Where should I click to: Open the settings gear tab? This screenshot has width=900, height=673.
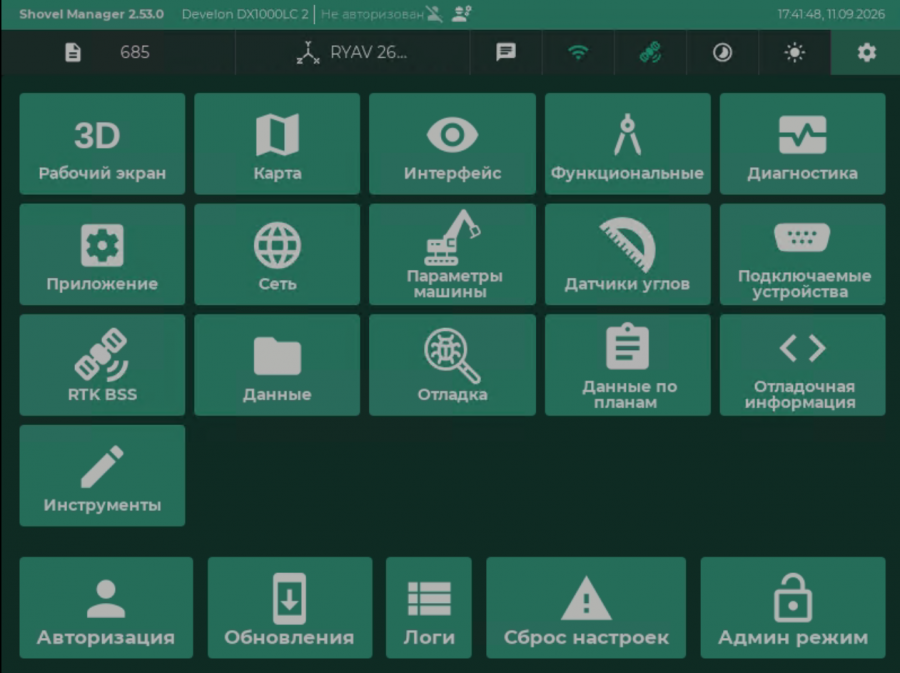pos(866,52)
